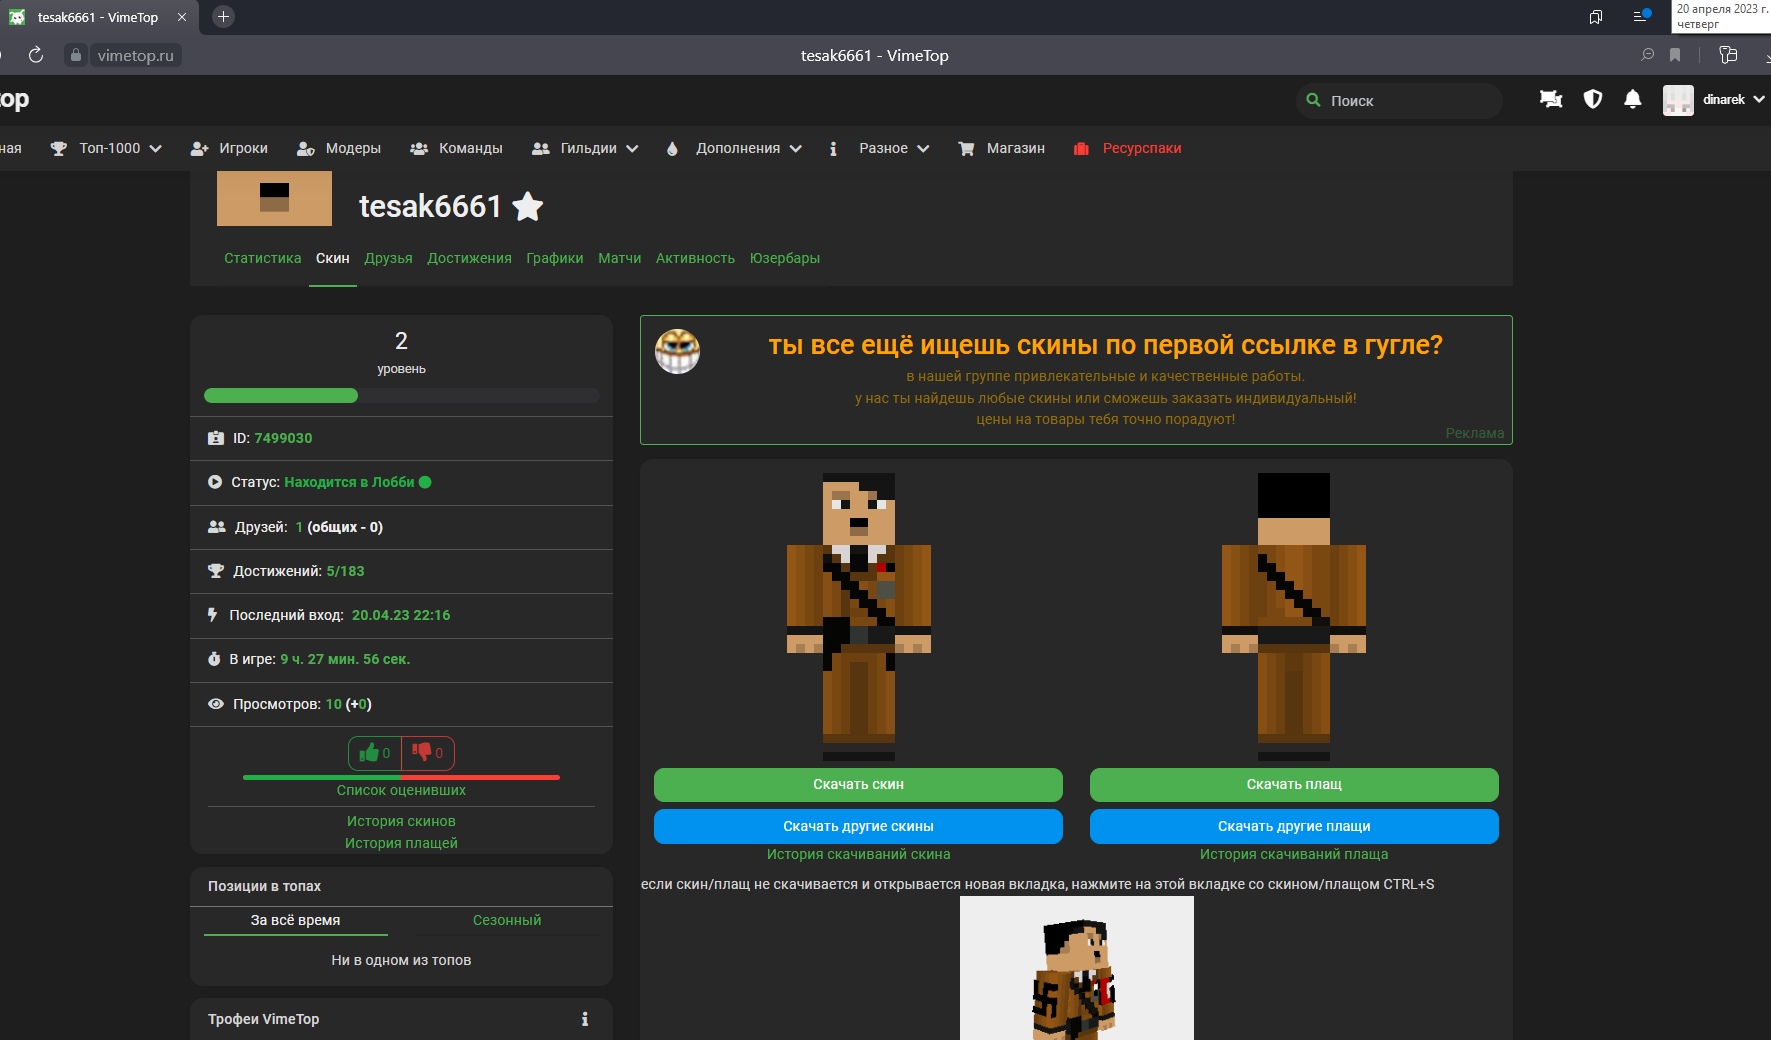This screenshot has height=1040, width=1771.
Task: Click the shield icon in header
Action: point(1593,99)
